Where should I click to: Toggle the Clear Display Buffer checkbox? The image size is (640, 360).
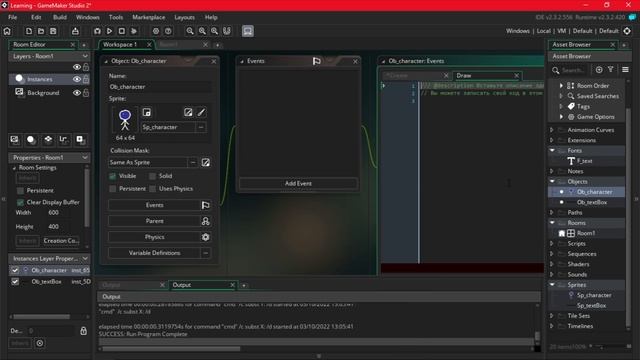tap(20, 202)
